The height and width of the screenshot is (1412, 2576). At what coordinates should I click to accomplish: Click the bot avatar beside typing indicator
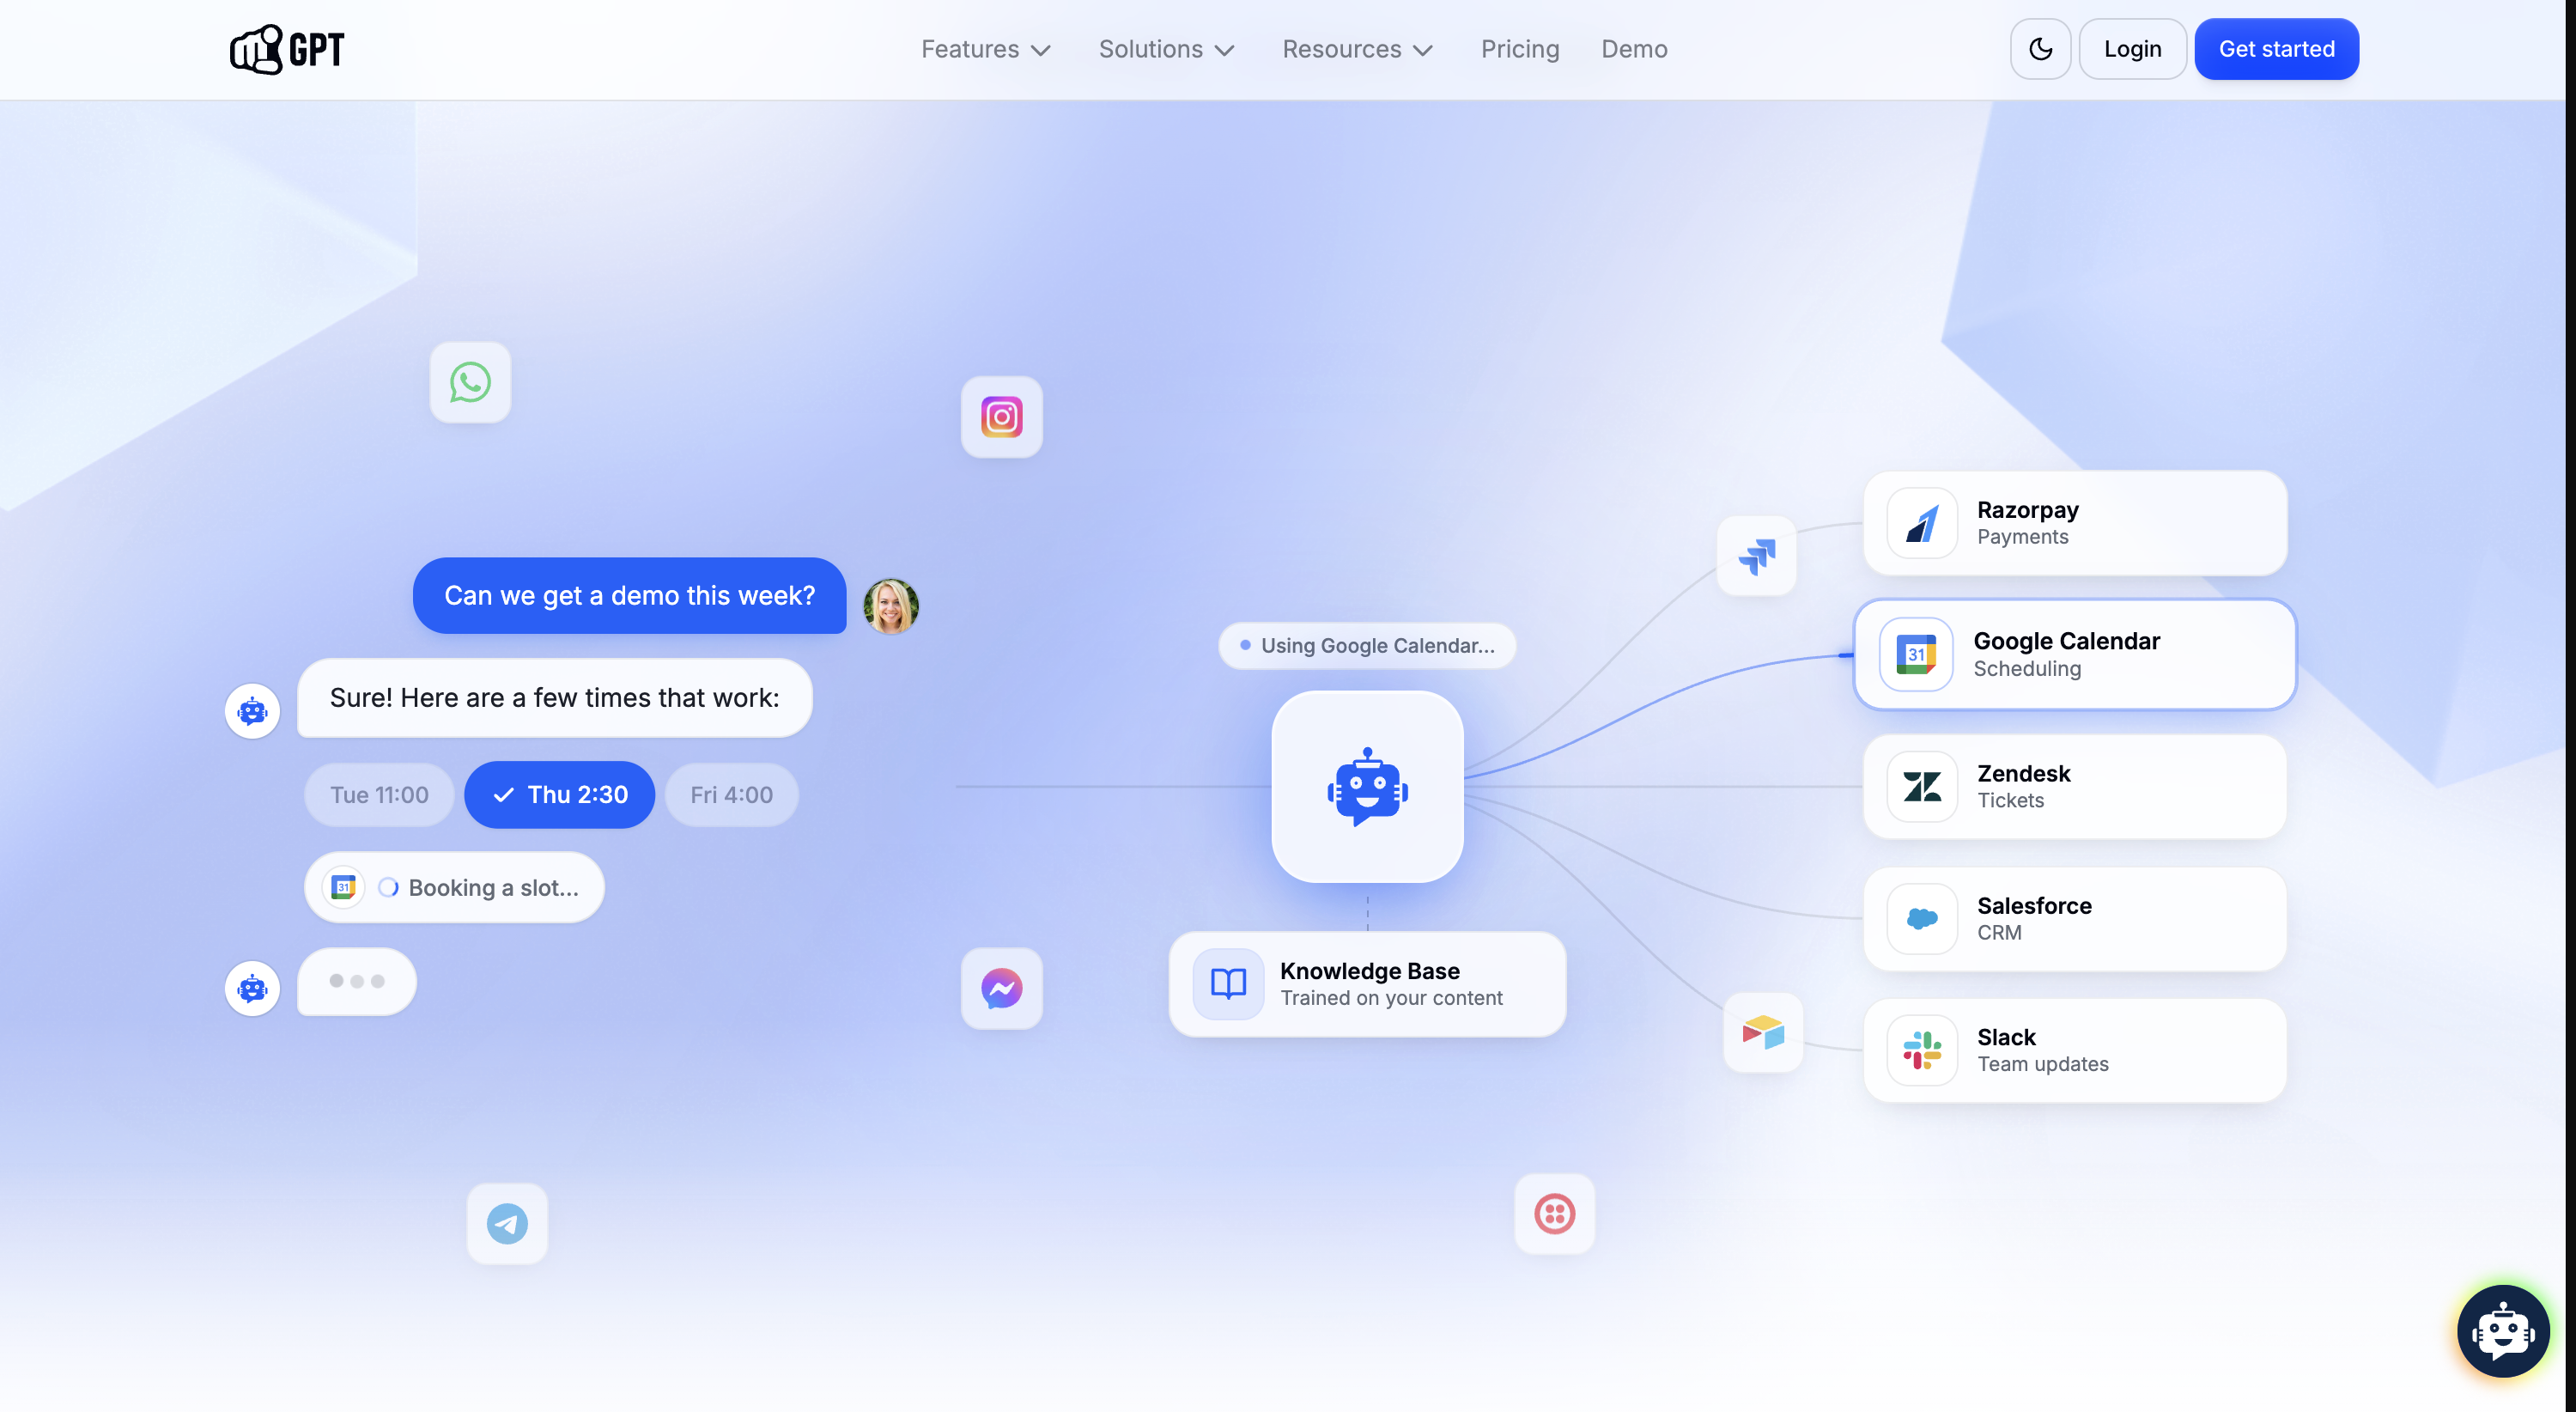pos(252,988)
